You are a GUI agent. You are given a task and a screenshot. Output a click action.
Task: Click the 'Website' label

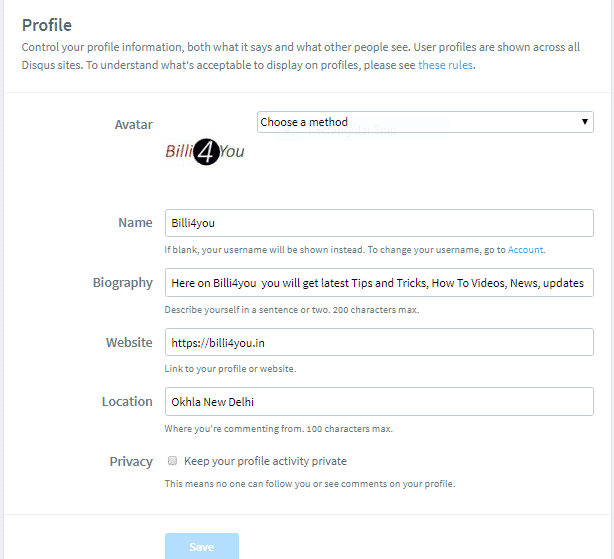pos(129,343)
